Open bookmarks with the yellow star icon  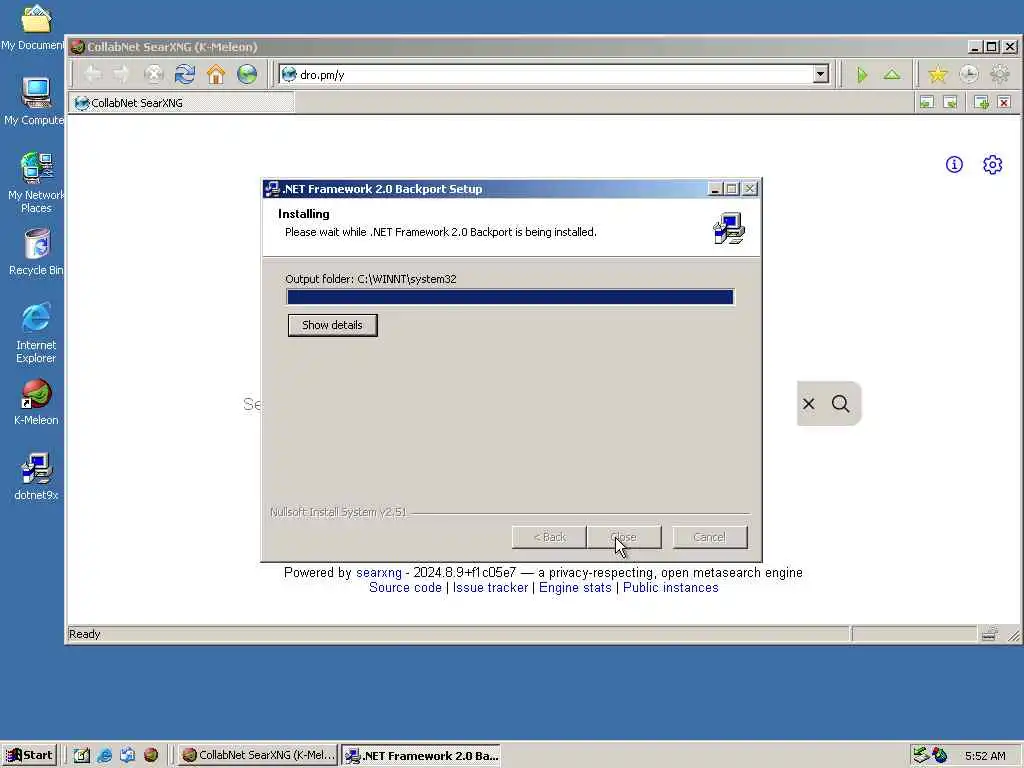point(938,74)
